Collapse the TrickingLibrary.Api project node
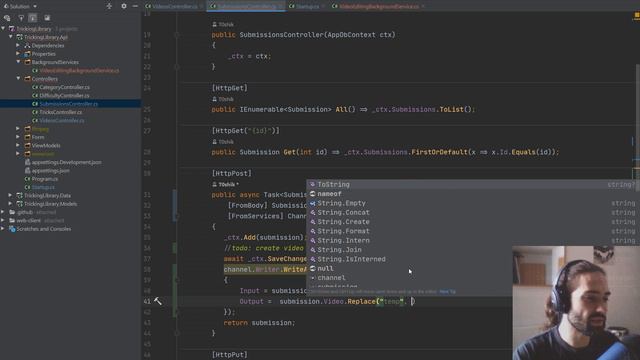The width and height of the screenshot is (640, 360). click(x=11, y=37)
